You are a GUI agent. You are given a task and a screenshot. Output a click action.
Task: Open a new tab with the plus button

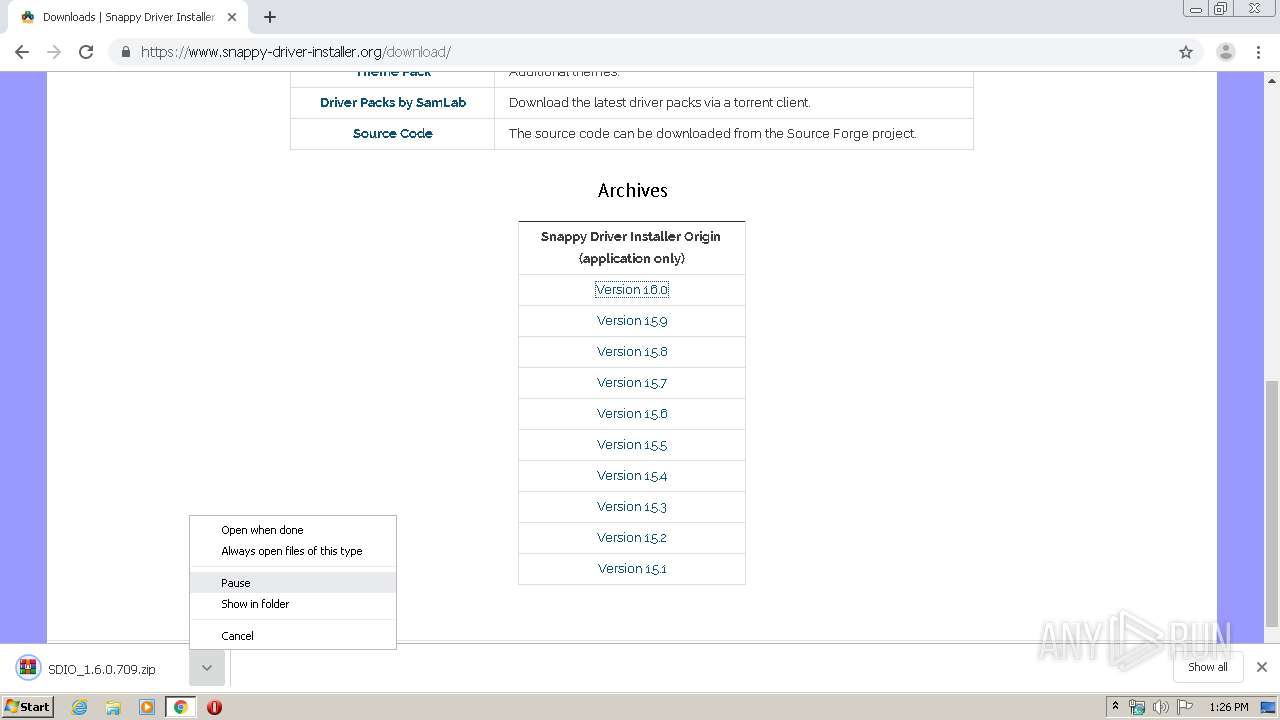pos(270,17)
